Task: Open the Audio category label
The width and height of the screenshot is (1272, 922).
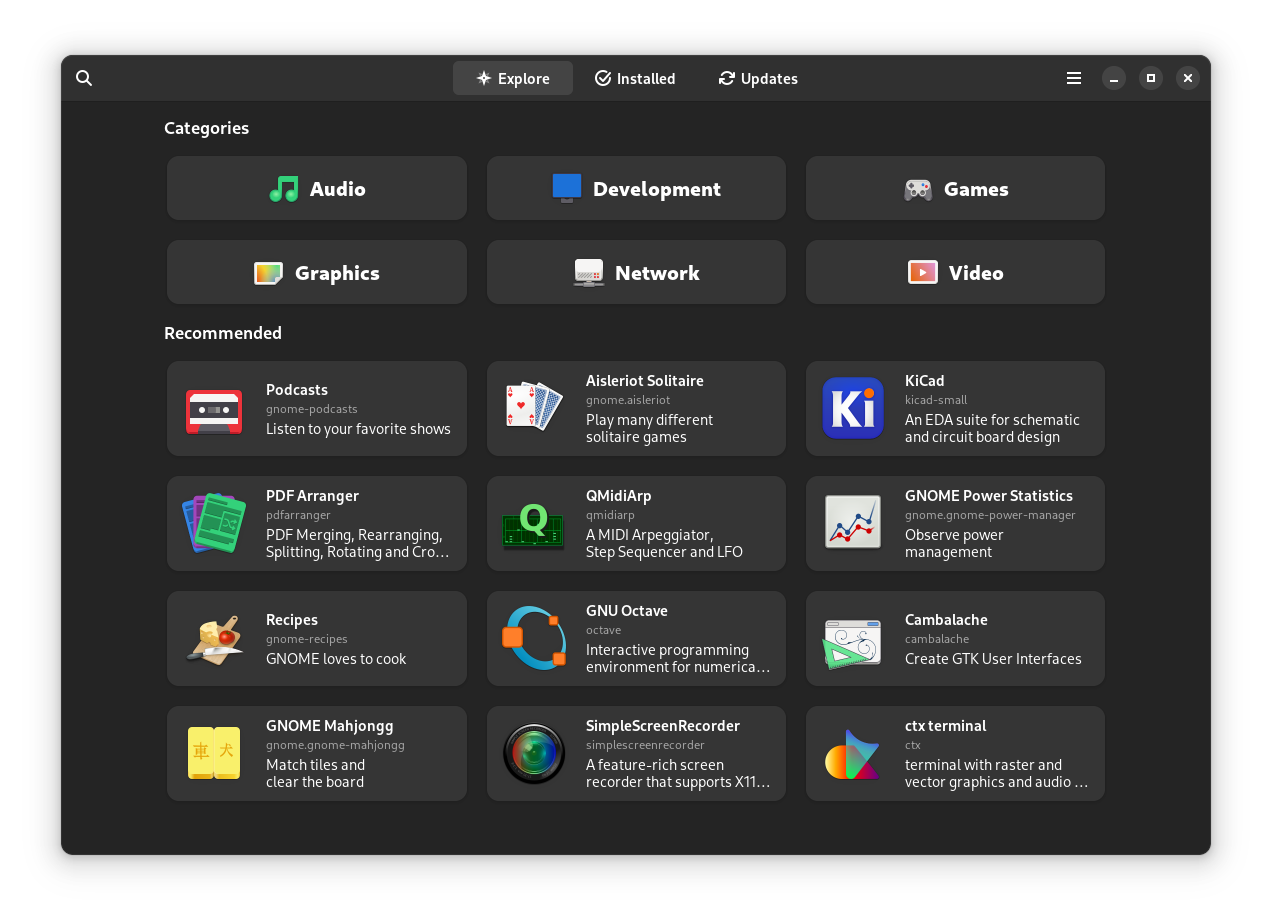Action: pyautogui.click(x=337, y=189)
